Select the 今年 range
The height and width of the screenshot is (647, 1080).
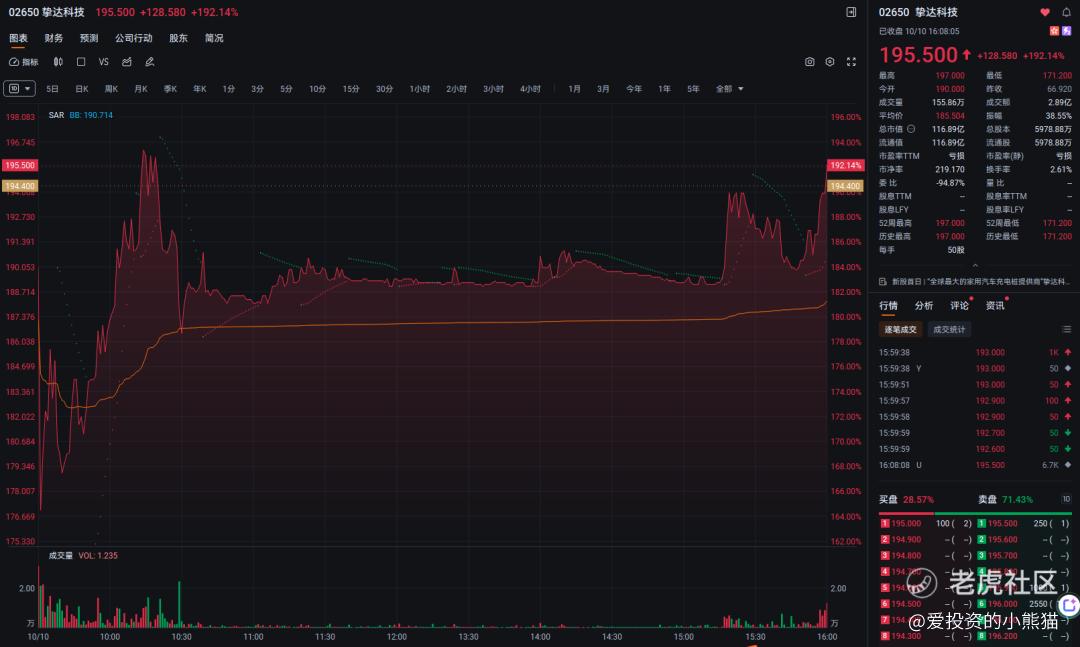(x=634, y=89)
